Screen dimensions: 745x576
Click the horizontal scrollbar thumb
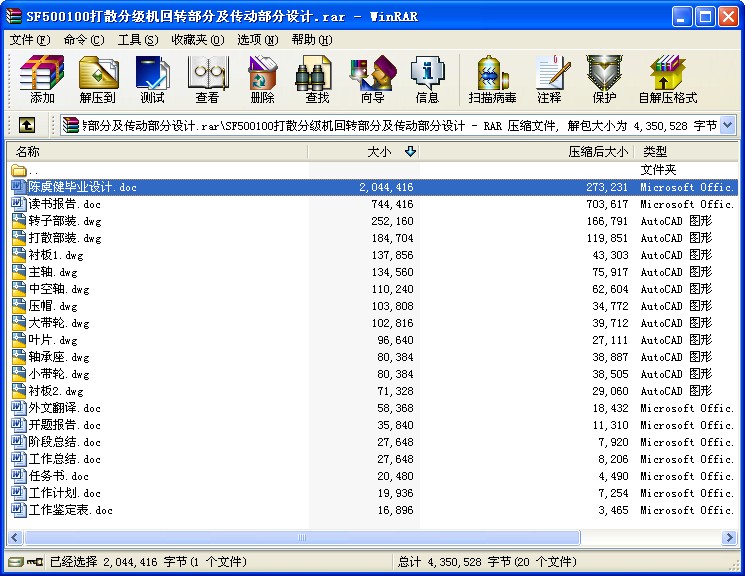(302, 538)
